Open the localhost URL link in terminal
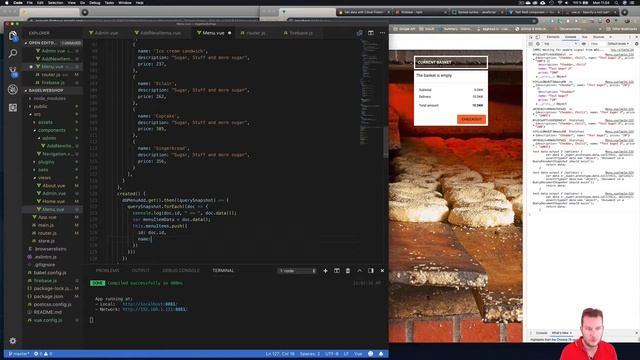Image resolution: width=640 pixels, height=360 pixels. (x=149, y=304)
